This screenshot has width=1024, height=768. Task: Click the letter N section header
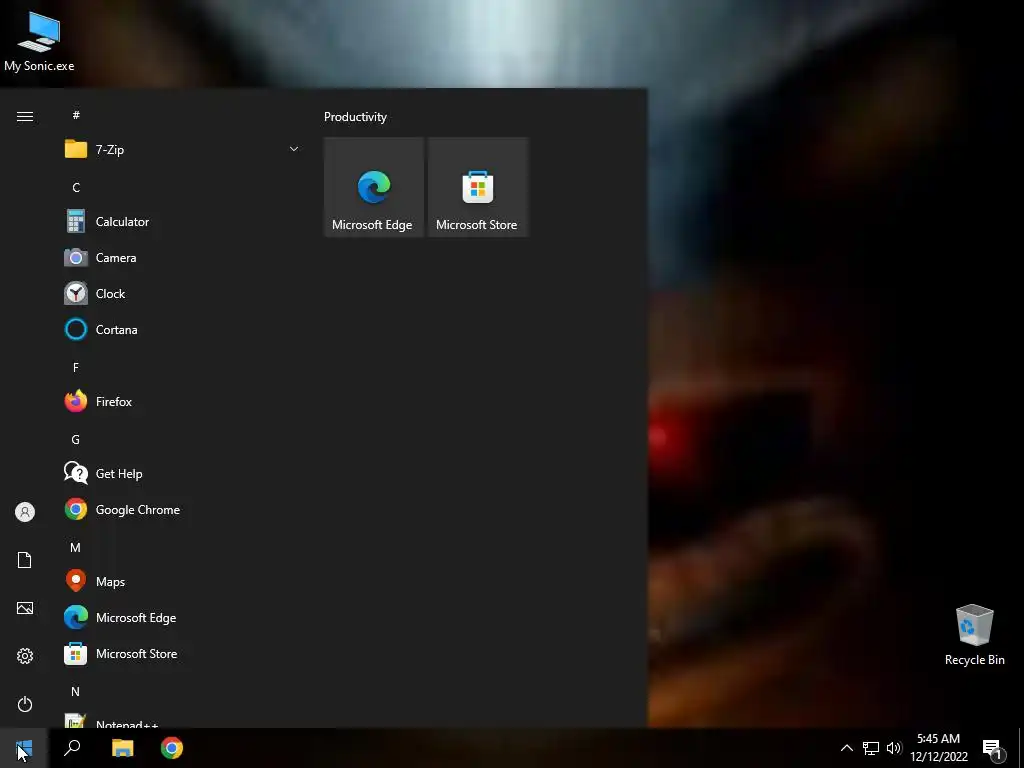pos(76,691)
